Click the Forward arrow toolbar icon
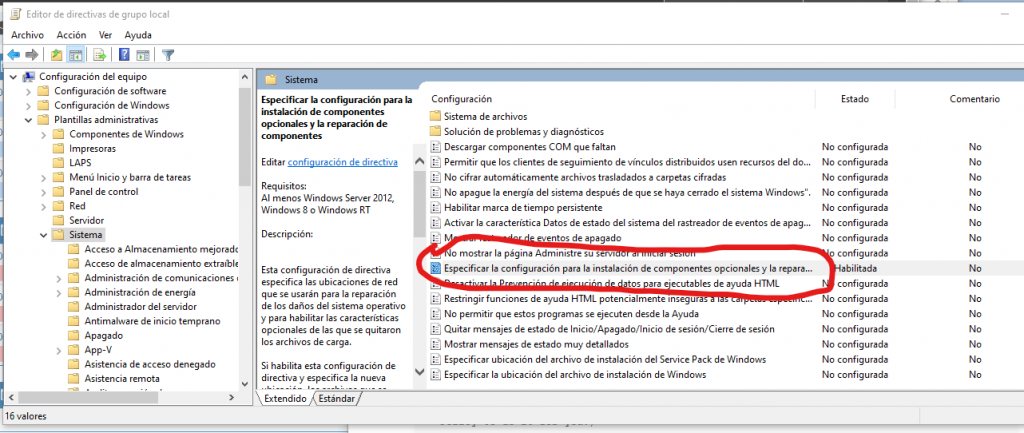 (32, 54)
